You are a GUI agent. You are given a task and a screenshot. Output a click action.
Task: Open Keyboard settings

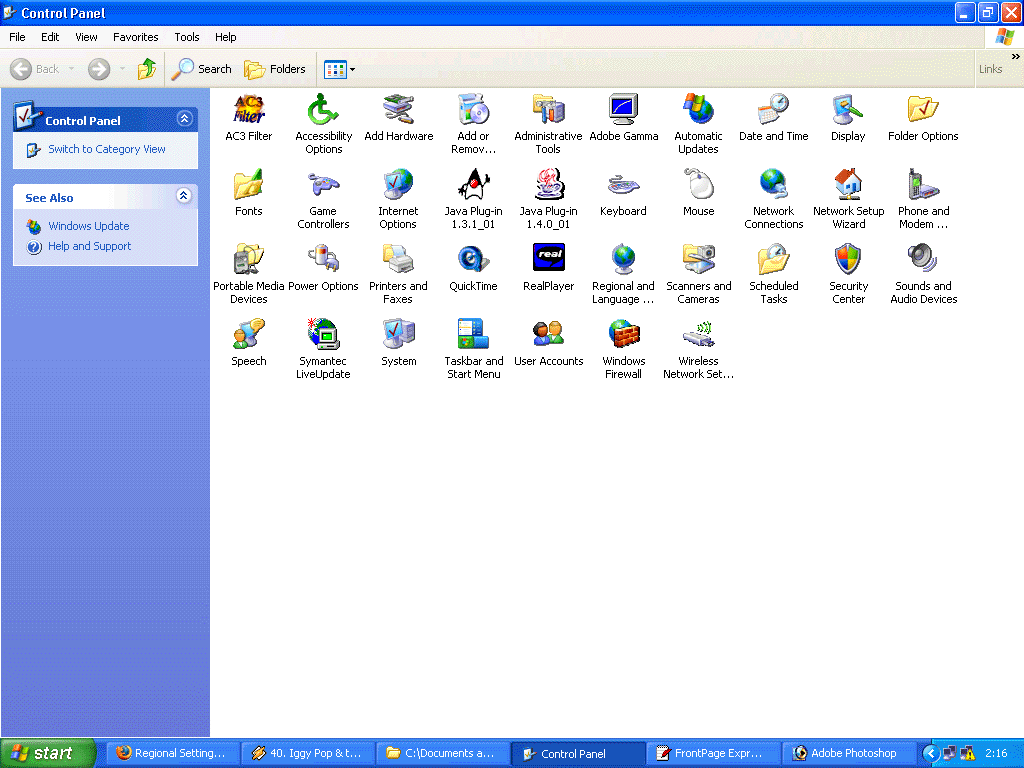tap(624, 193)
